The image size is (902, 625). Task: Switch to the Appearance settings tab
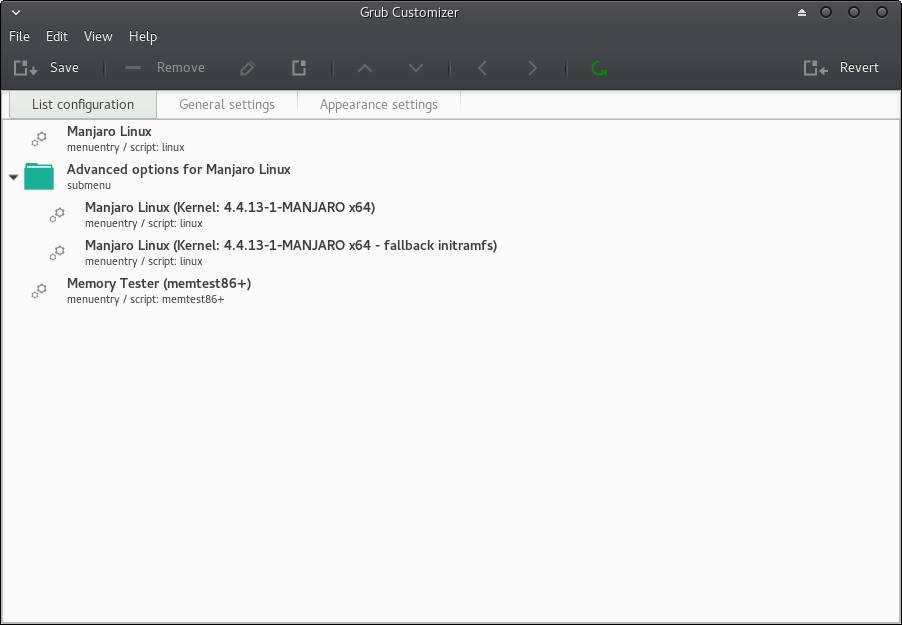tap(379, 105)
